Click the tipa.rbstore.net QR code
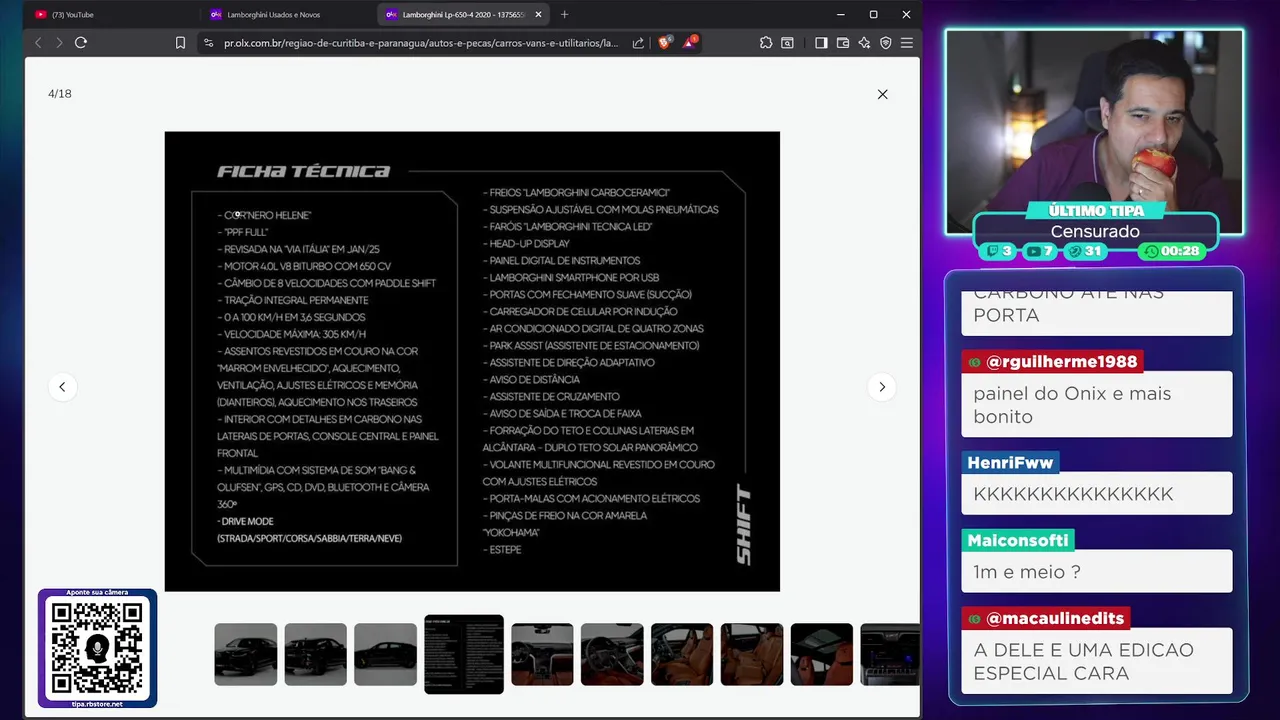1280x720 pixels. [97, 649]
